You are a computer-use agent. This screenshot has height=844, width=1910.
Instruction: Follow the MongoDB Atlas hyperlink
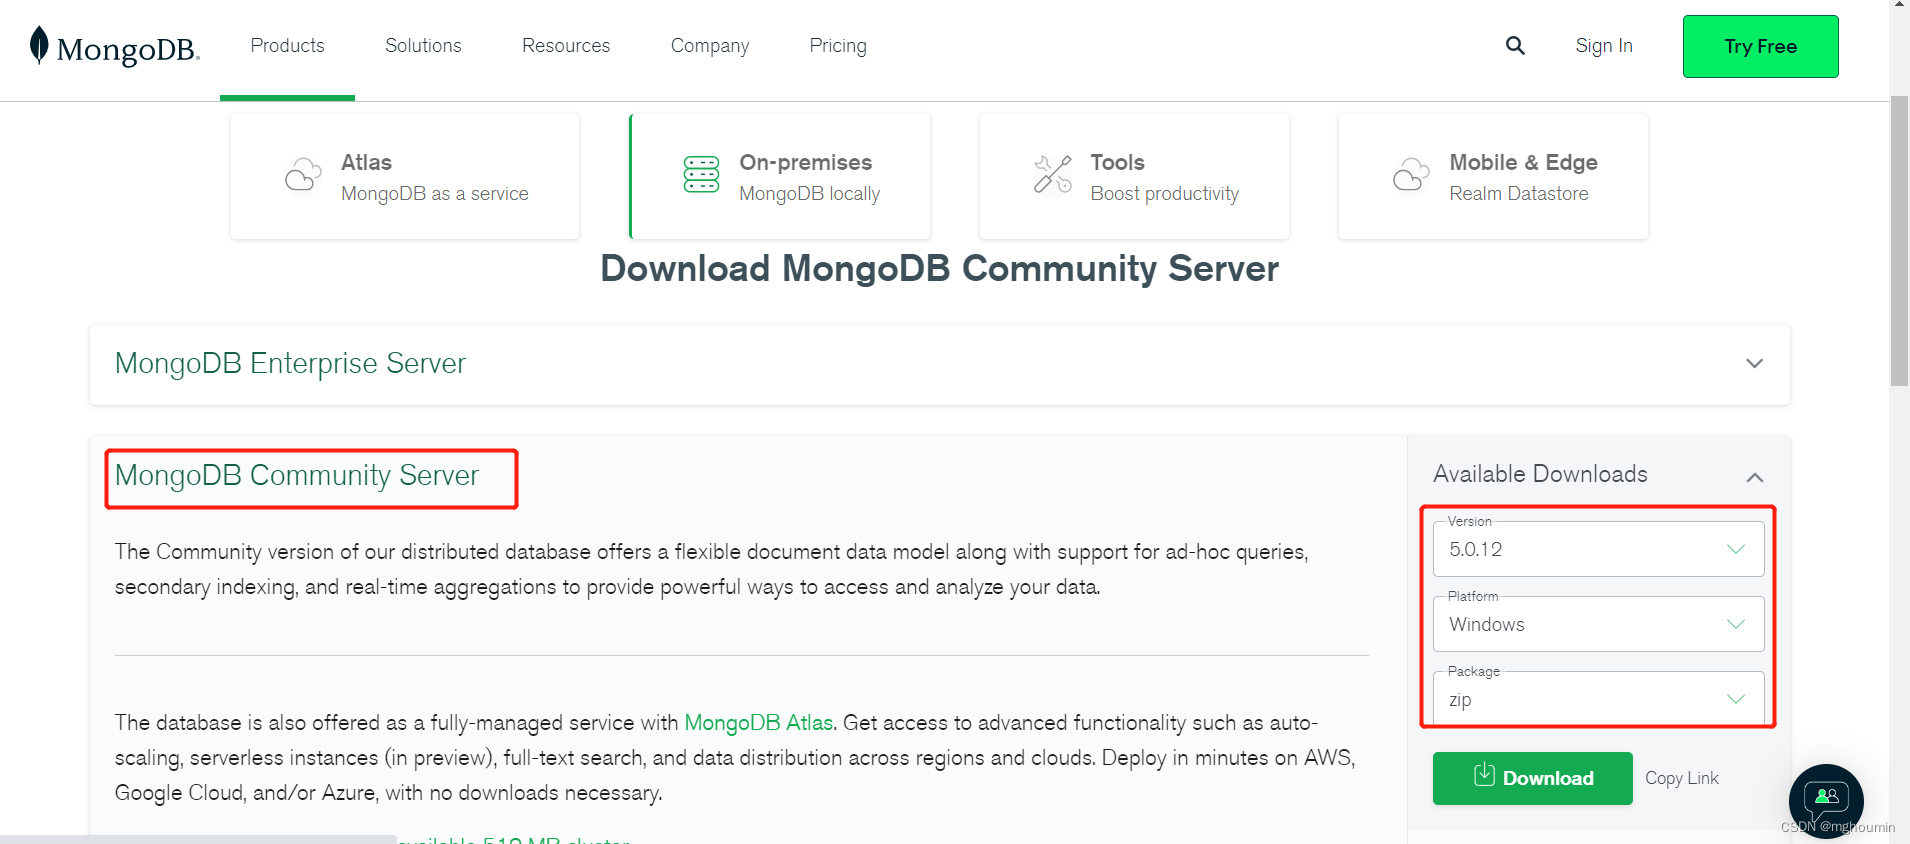point(758,723)
